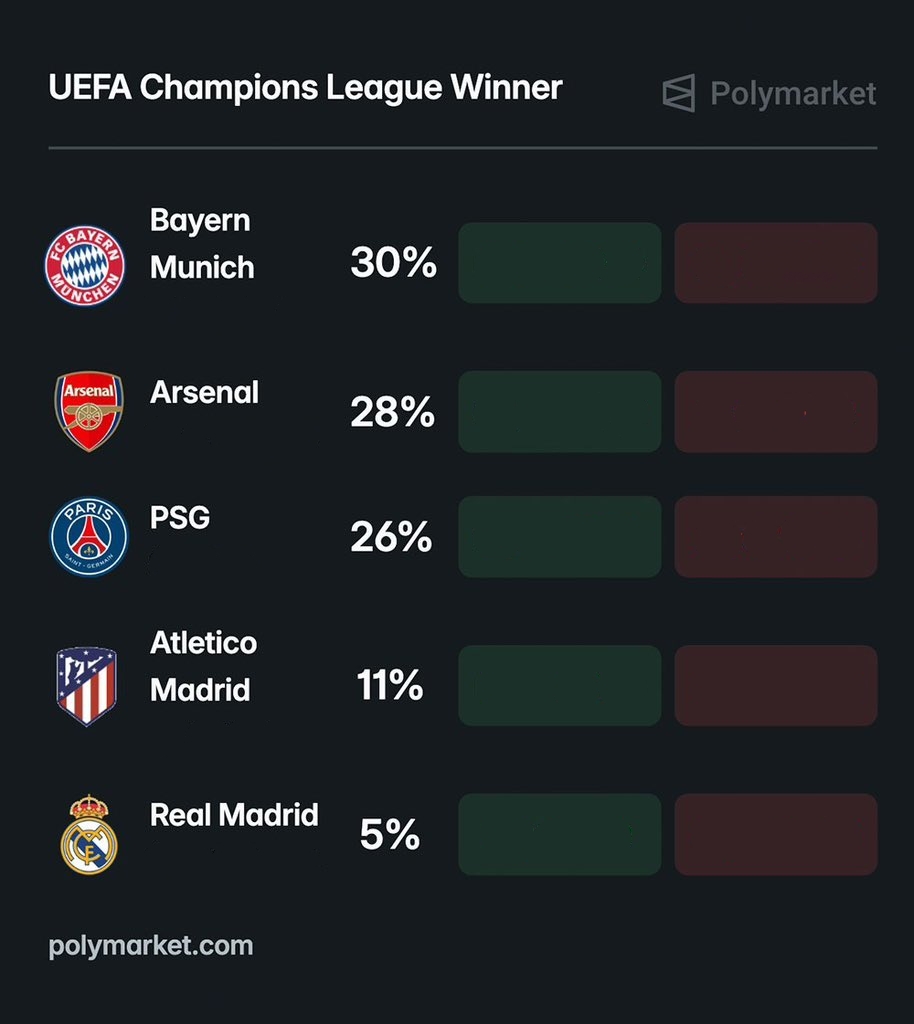The height and width of the screenshot is (1024, 914).
Task: Click the PSG club crest
Action: pyautogui.click(x=89, y=537)
